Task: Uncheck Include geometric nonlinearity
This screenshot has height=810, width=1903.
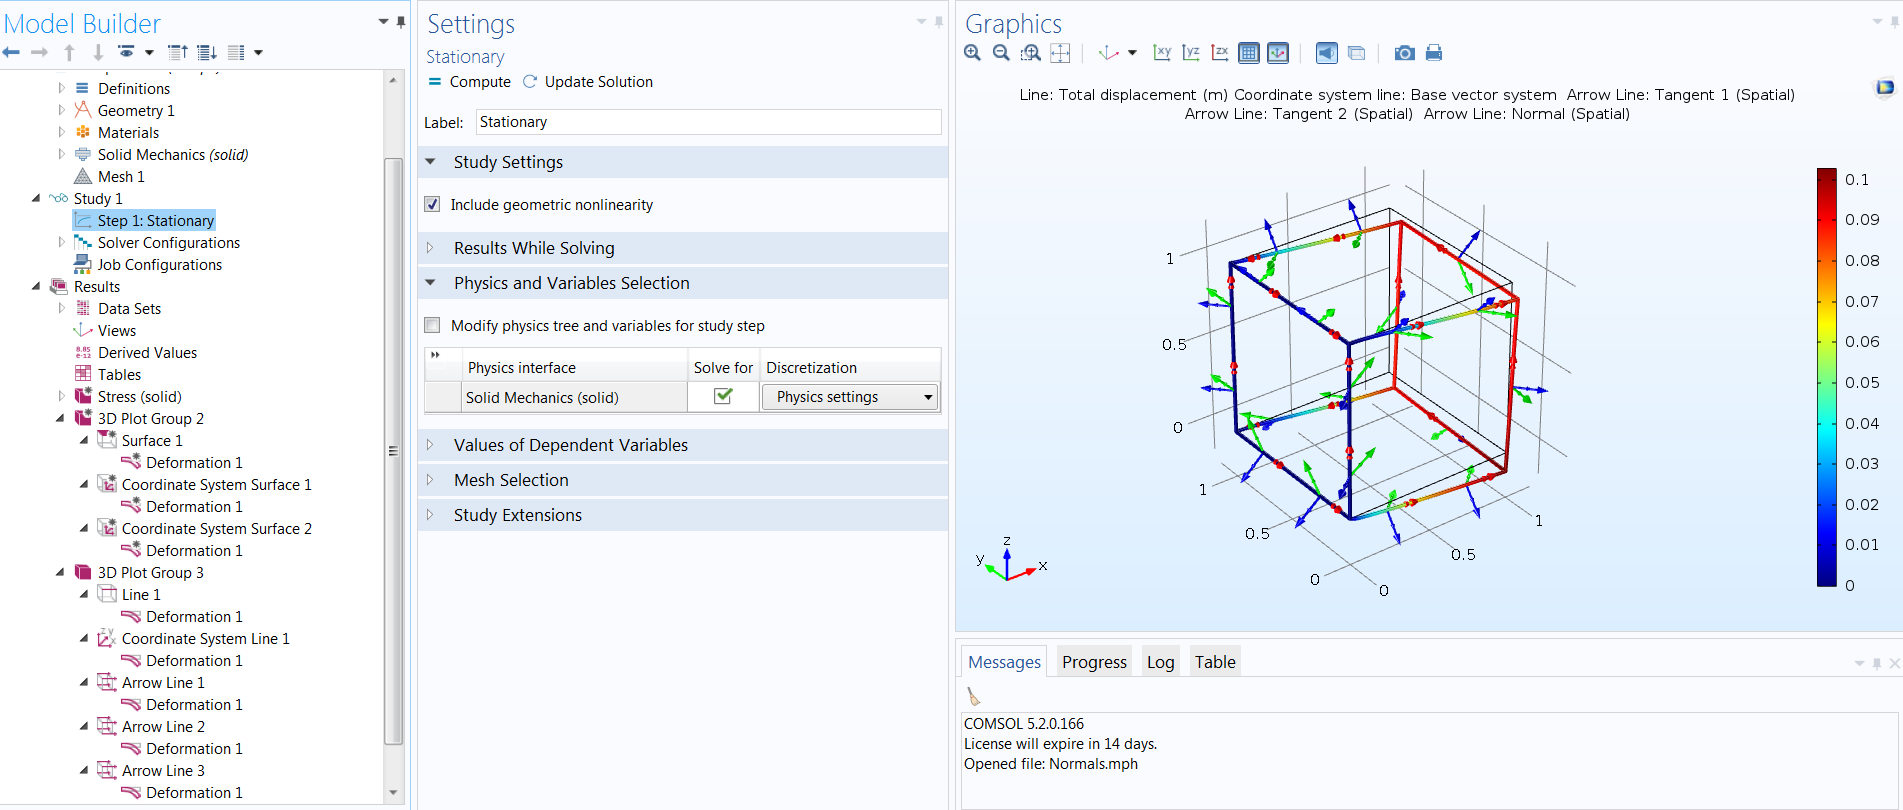Action: click(432, 204)
